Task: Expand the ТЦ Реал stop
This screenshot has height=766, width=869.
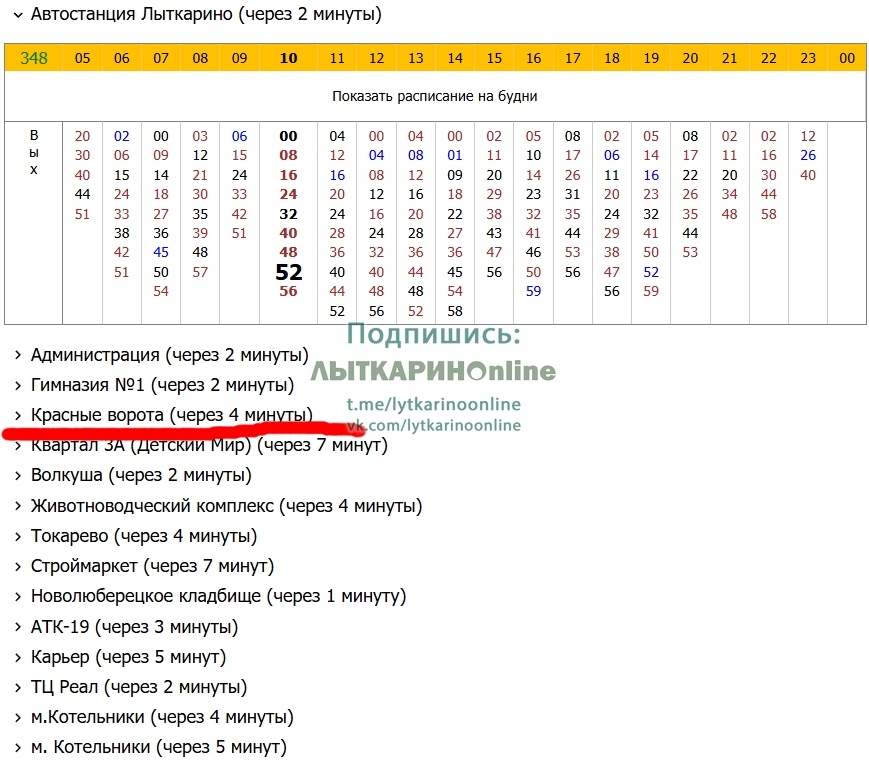Action: [x=138, y=687]
